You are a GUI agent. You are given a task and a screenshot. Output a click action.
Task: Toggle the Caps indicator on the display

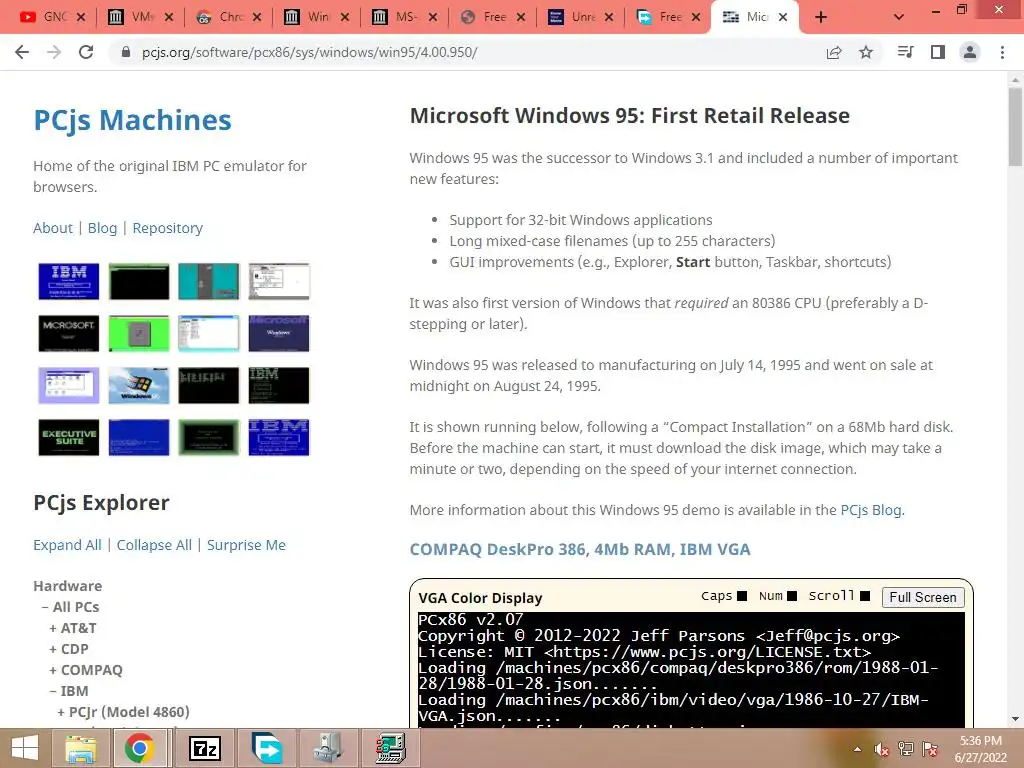pyautogui.click(x=742, y=596)
